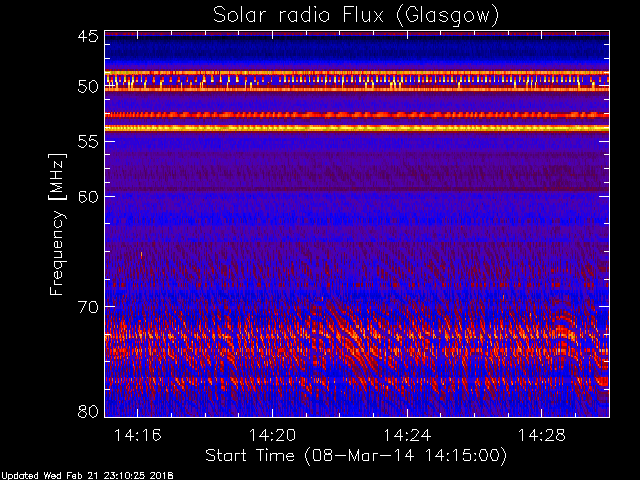The image size is (640, 480).
Task: Click the '60' frequency tick label
Action: point(88,197)
